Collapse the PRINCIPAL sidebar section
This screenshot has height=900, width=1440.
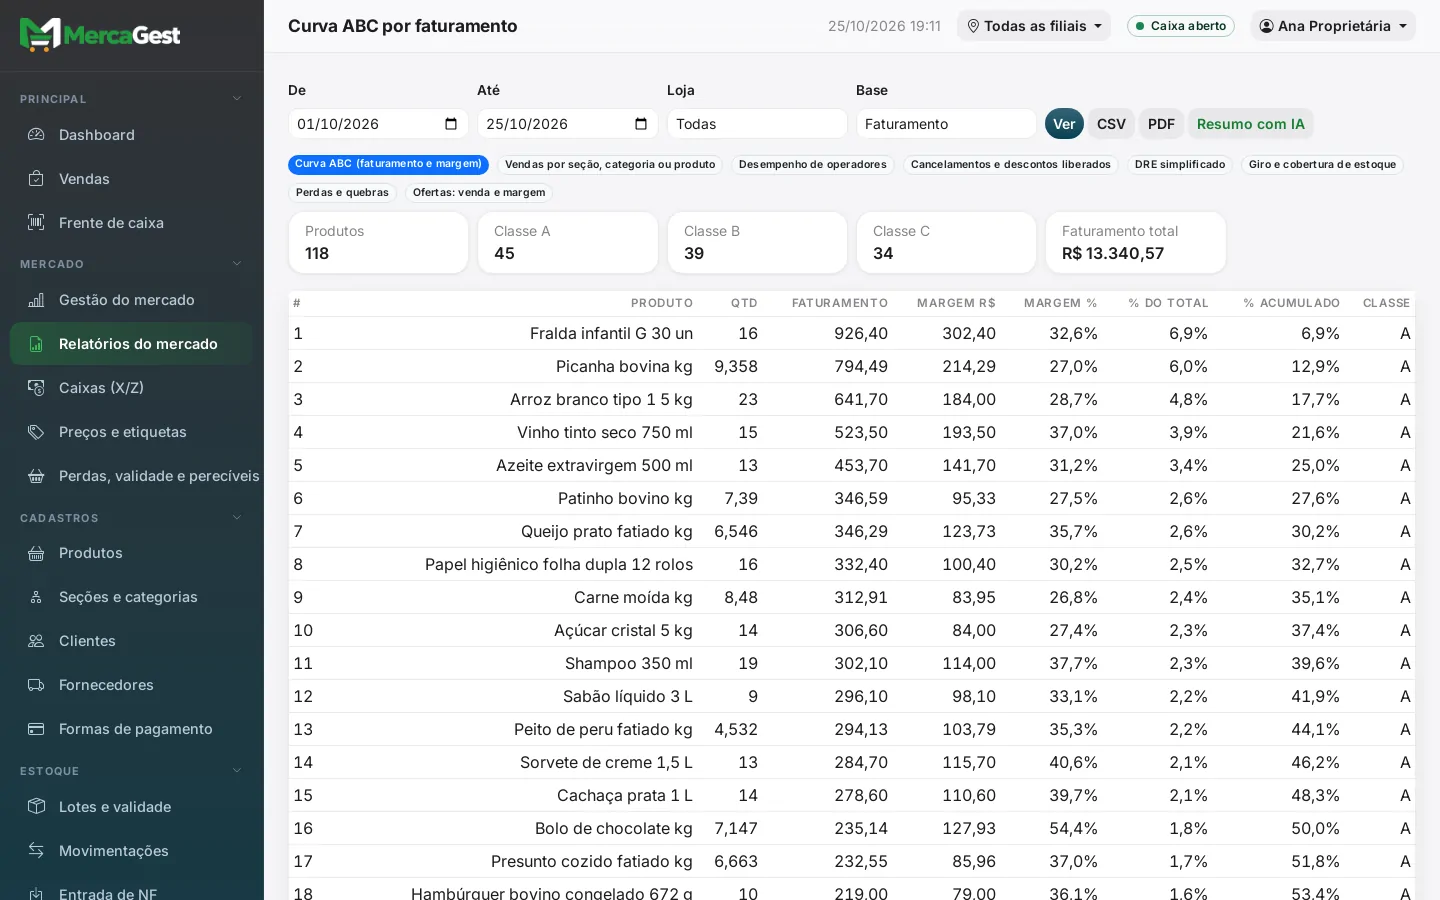tap(237, 99)
